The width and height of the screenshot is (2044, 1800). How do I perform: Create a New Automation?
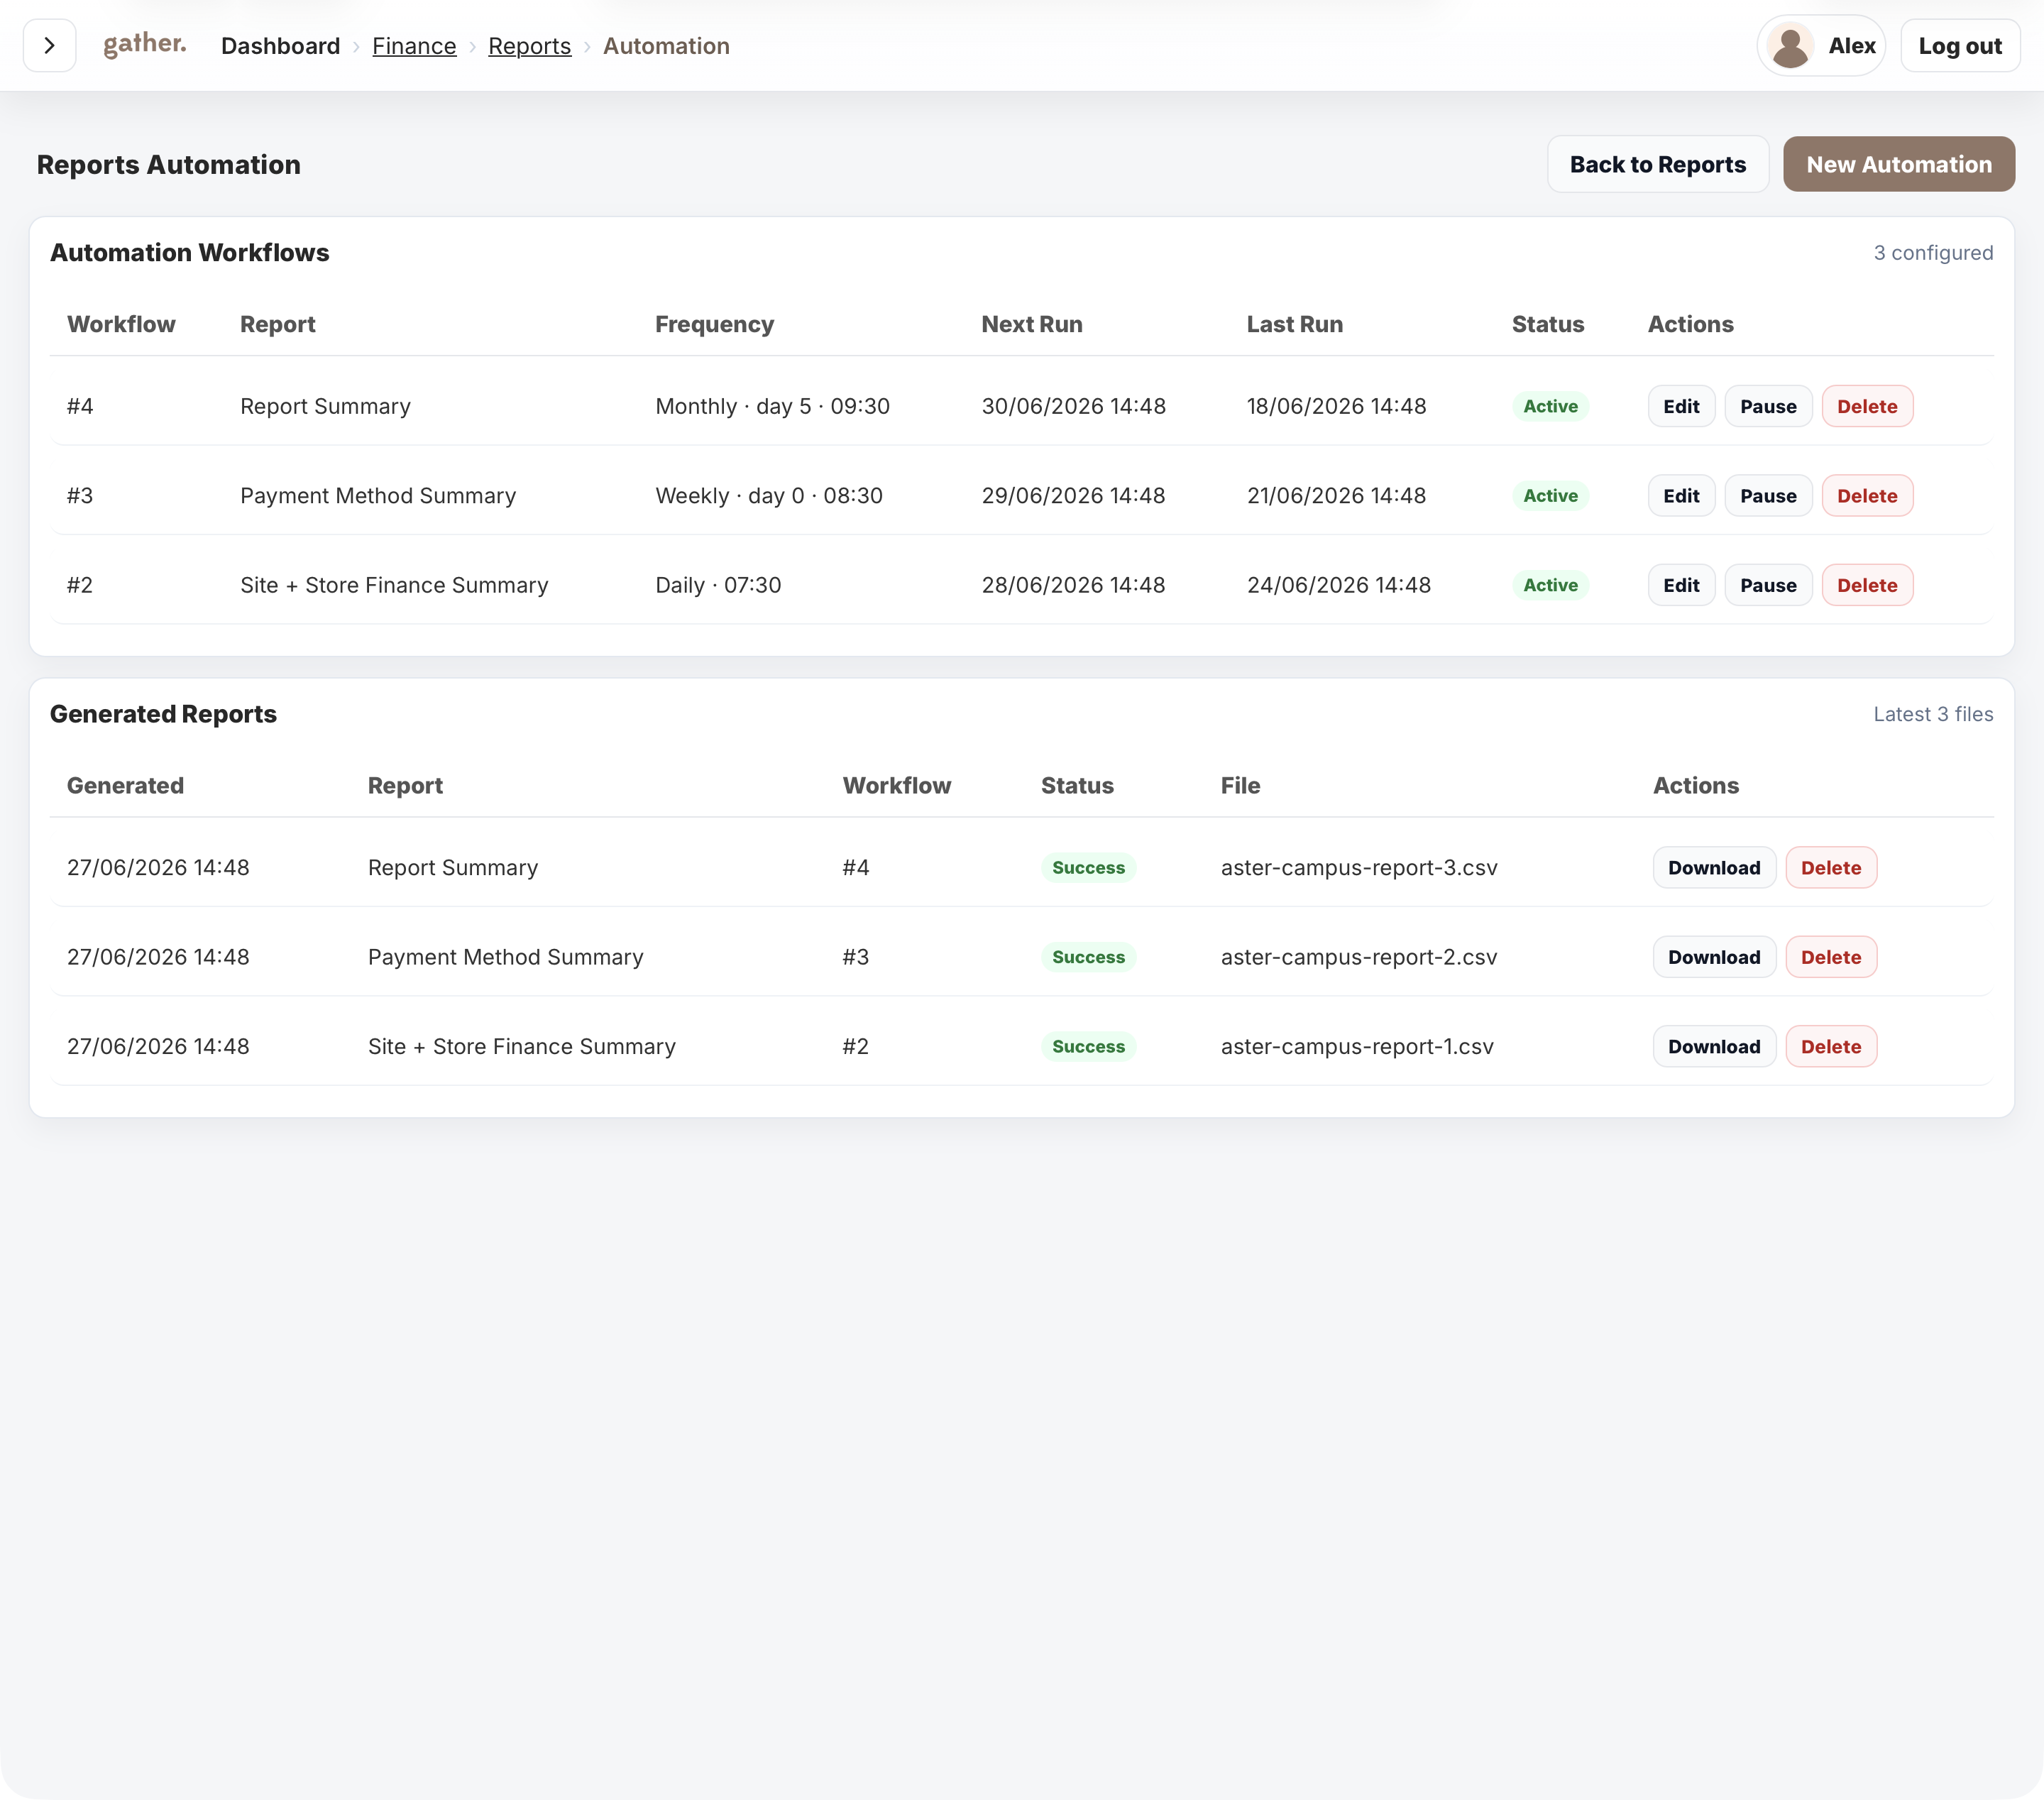(1898, 164)
